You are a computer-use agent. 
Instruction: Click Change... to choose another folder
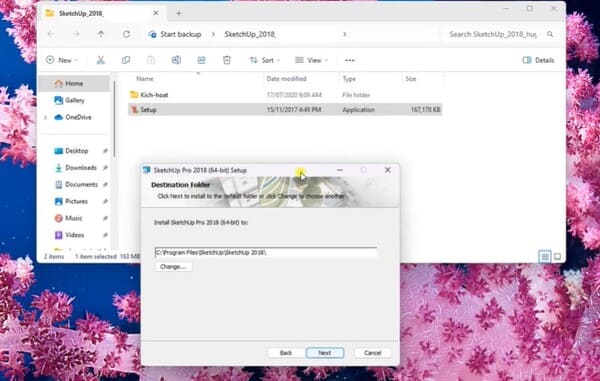click(173, 267)
